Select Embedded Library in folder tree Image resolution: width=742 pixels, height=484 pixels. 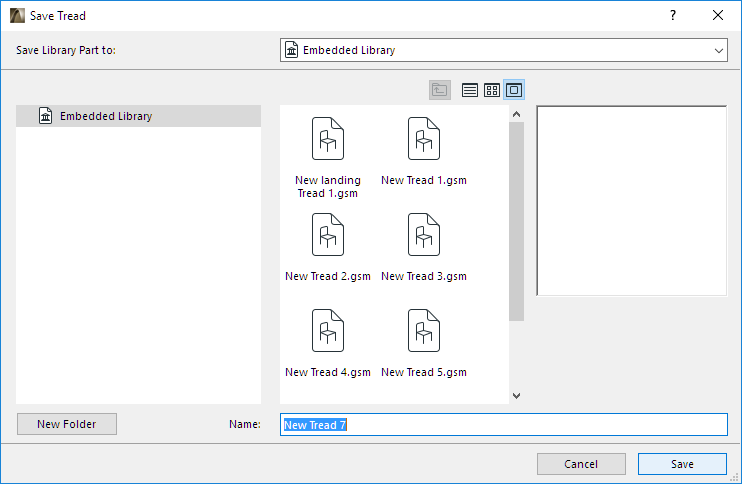click(x=138, y=116)
